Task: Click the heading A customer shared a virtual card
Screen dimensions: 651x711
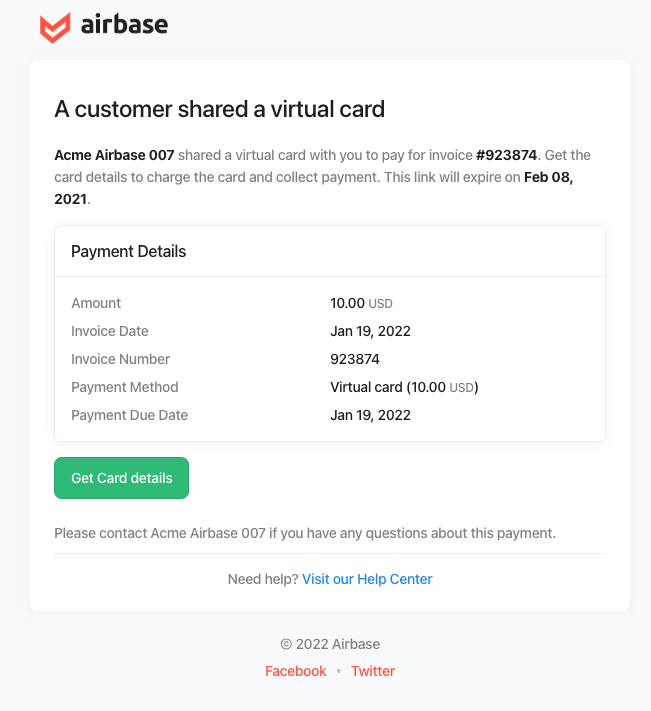Action: click(x=220, y=109)
